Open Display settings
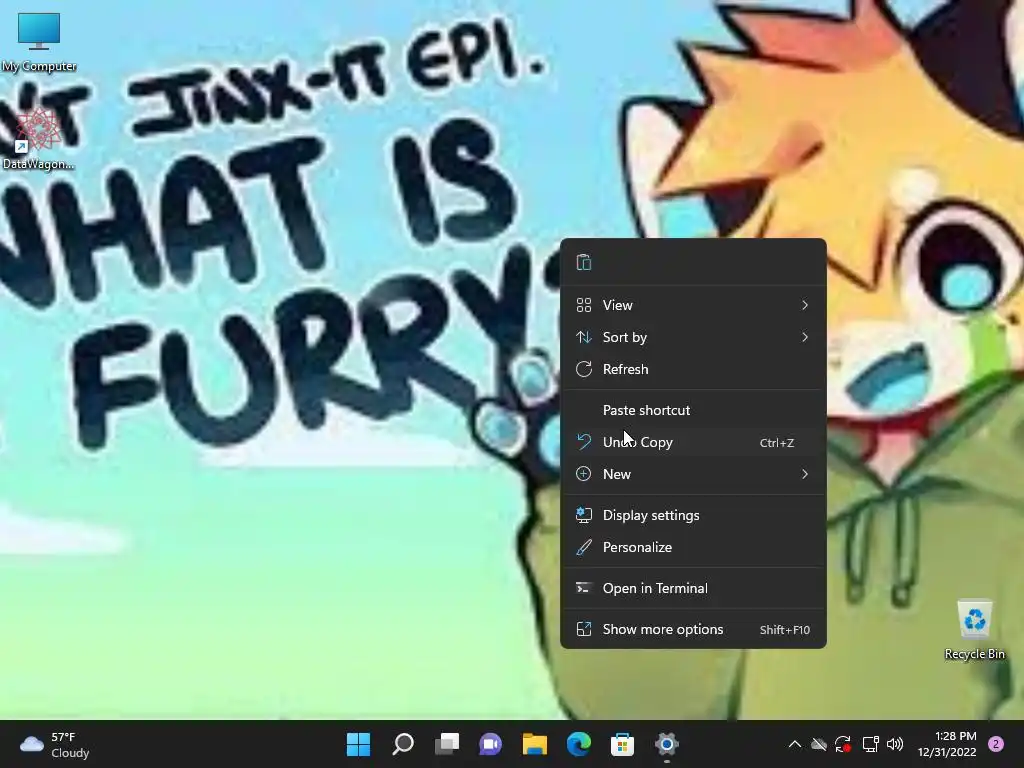The width and height of the screenshot is (1024, 768). [x=694, y=515]
